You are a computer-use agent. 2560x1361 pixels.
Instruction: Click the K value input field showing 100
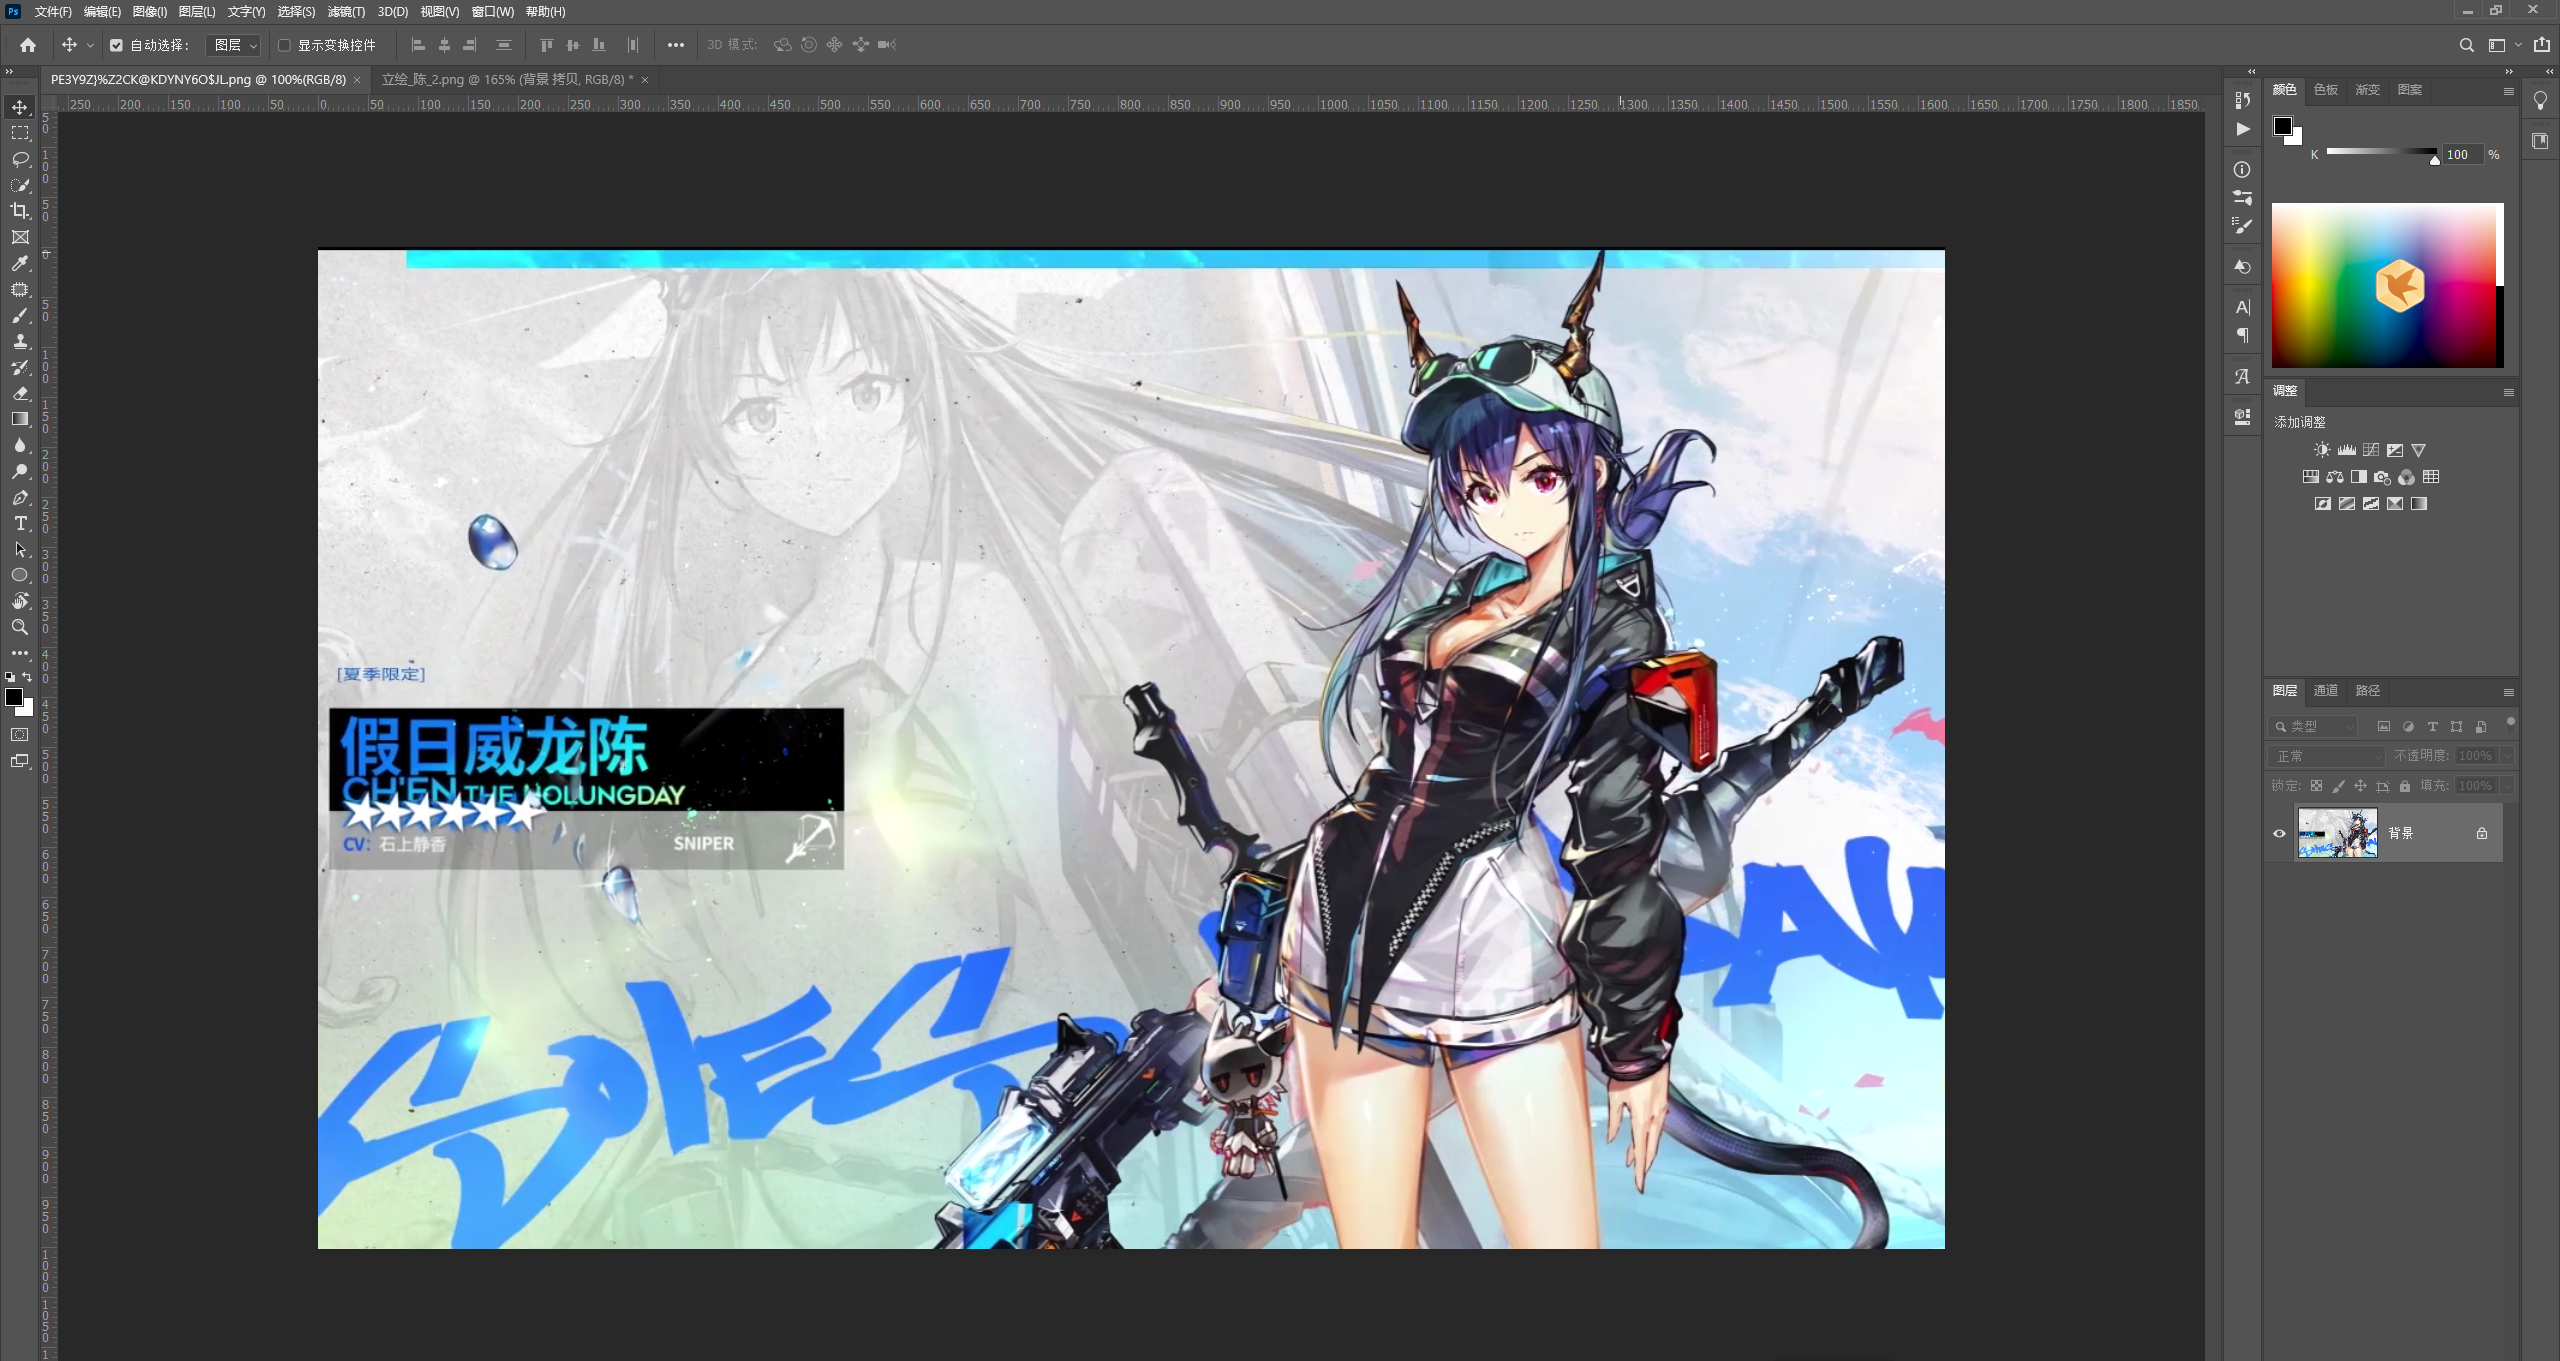(2463, 155)
